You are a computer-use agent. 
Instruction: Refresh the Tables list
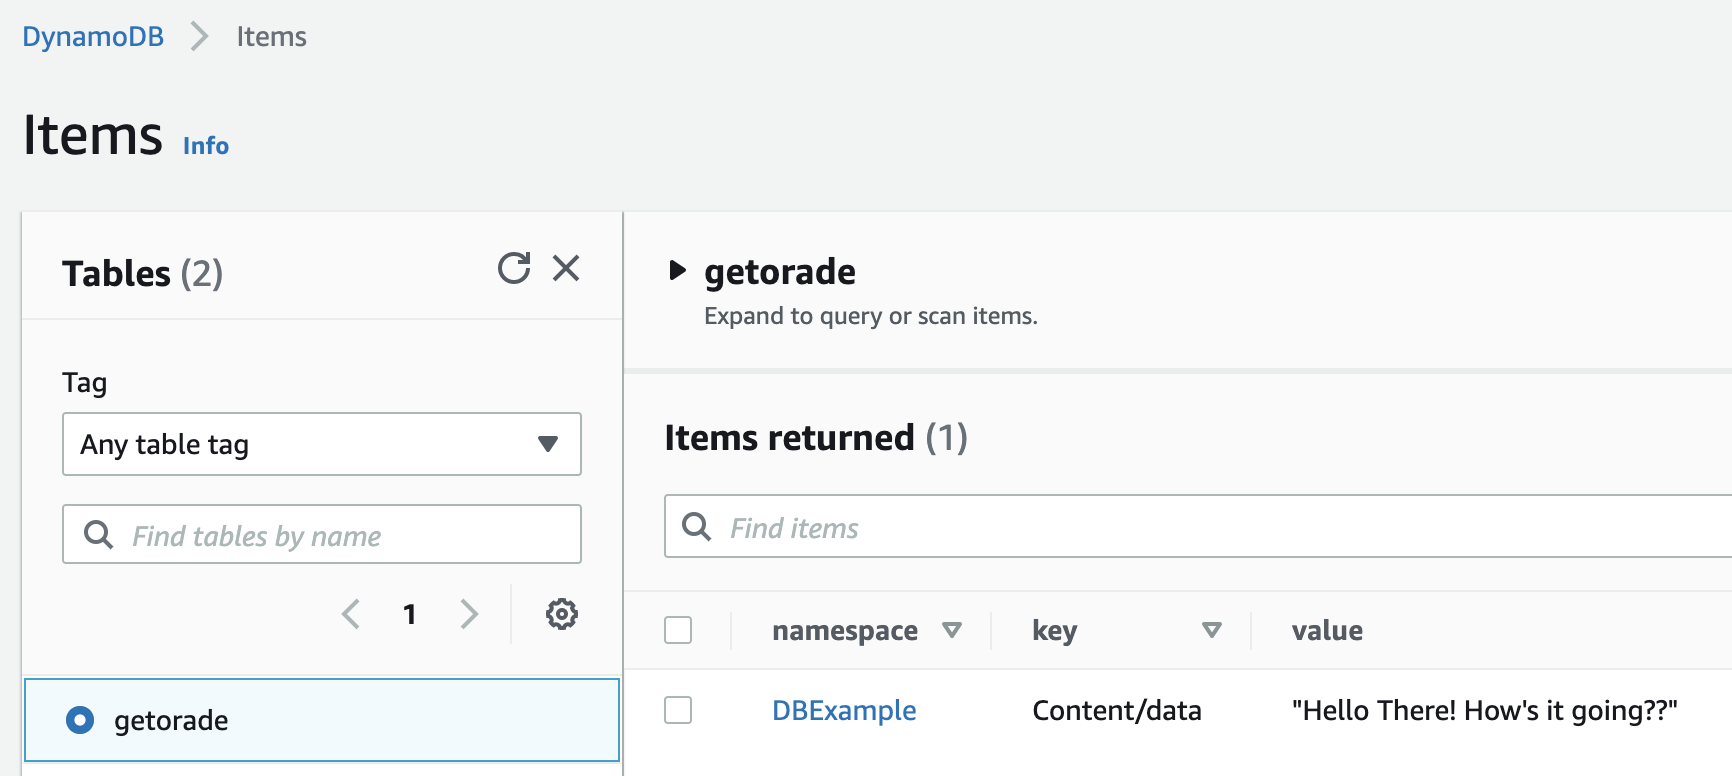click(514, 268)
